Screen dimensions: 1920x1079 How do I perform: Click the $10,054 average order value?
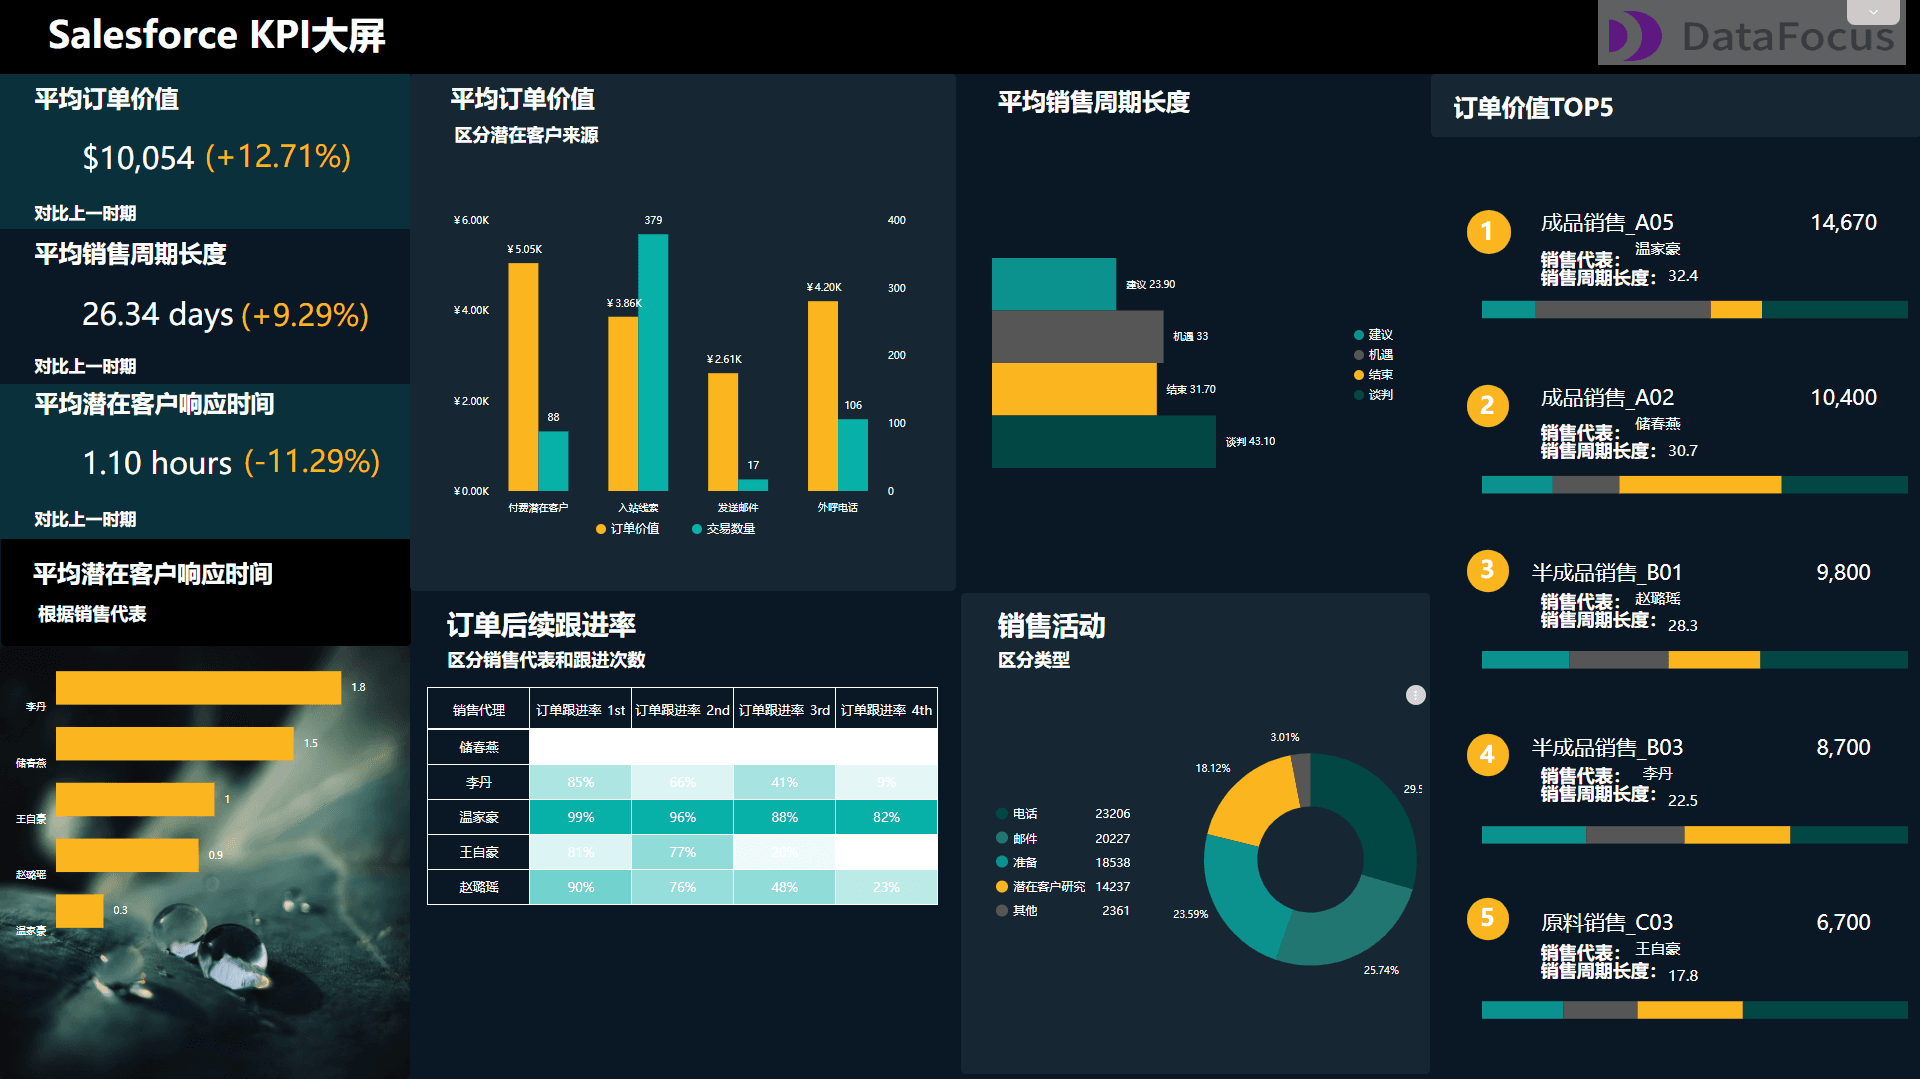click(138, 158)
